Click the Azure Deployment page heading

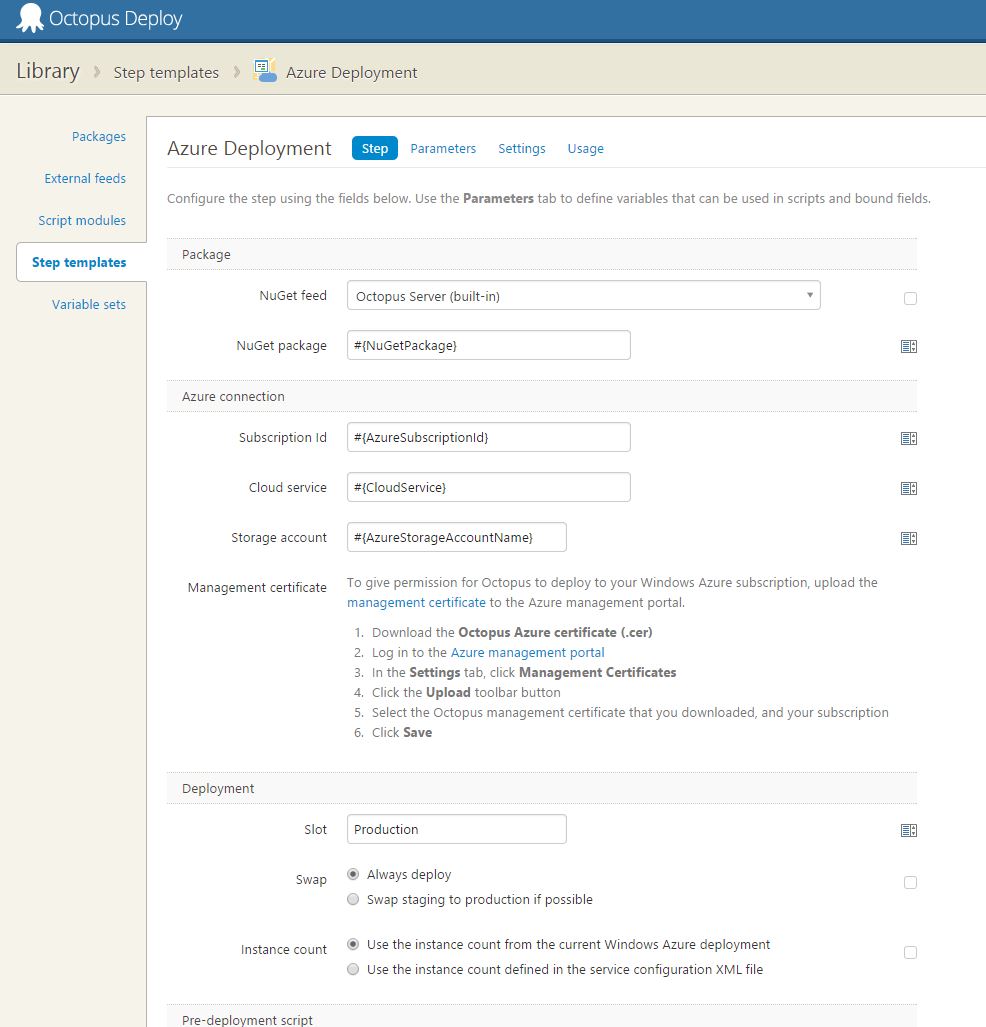click(x=250, y=149)
